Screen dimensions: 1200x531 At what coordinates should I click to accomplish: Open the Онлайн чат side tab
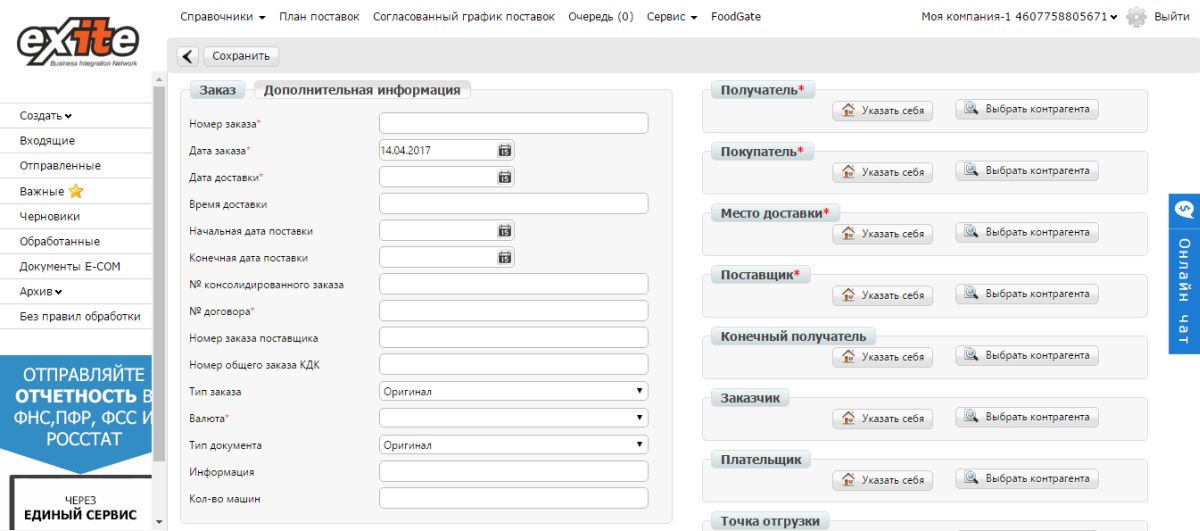[x=1184, y=273]
